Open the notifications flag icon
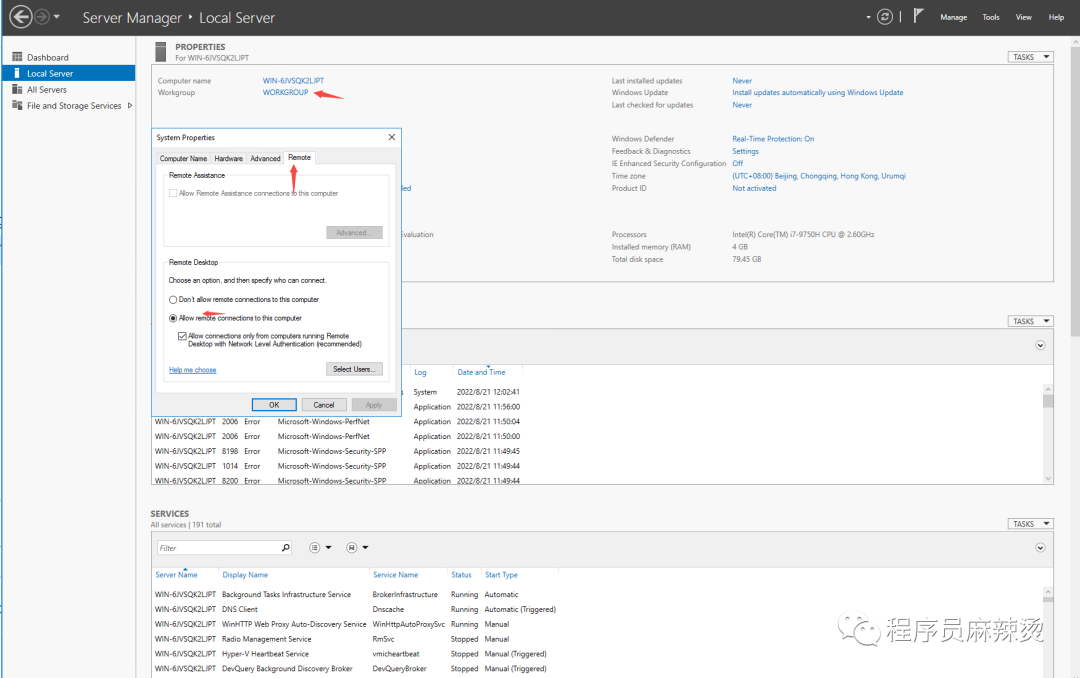1080x678 pixels. pos(918,16)
